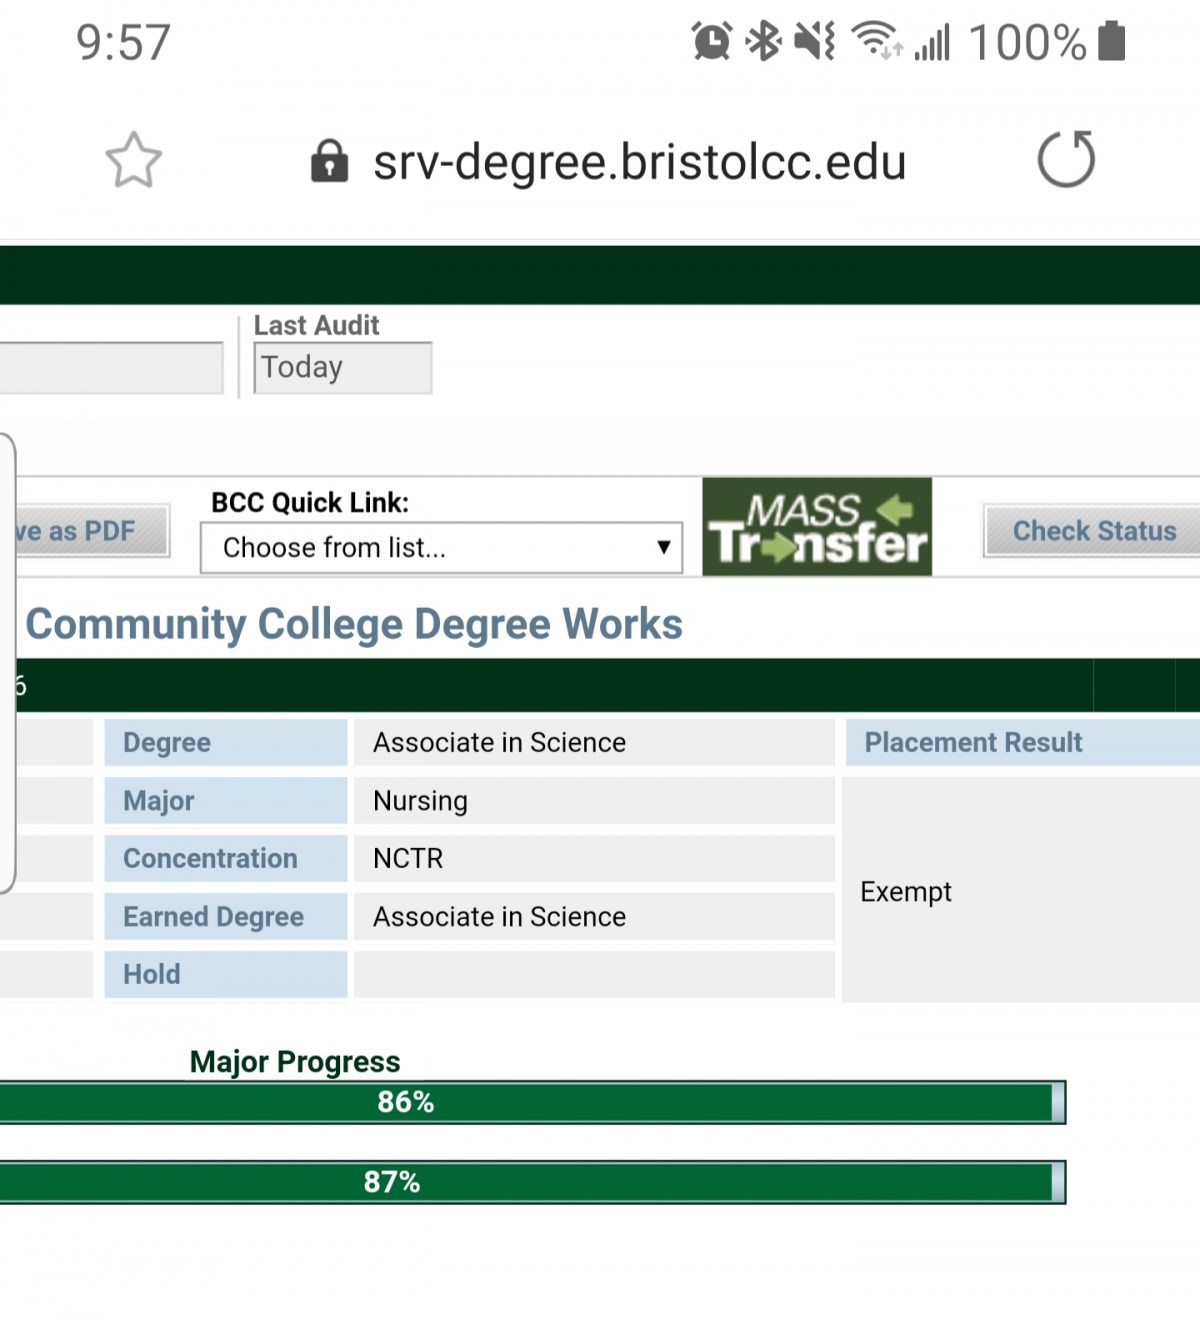This screenshot has width=1200, height=1320.
Task: Tap the page reload icon
Action: click(1066, 159)
